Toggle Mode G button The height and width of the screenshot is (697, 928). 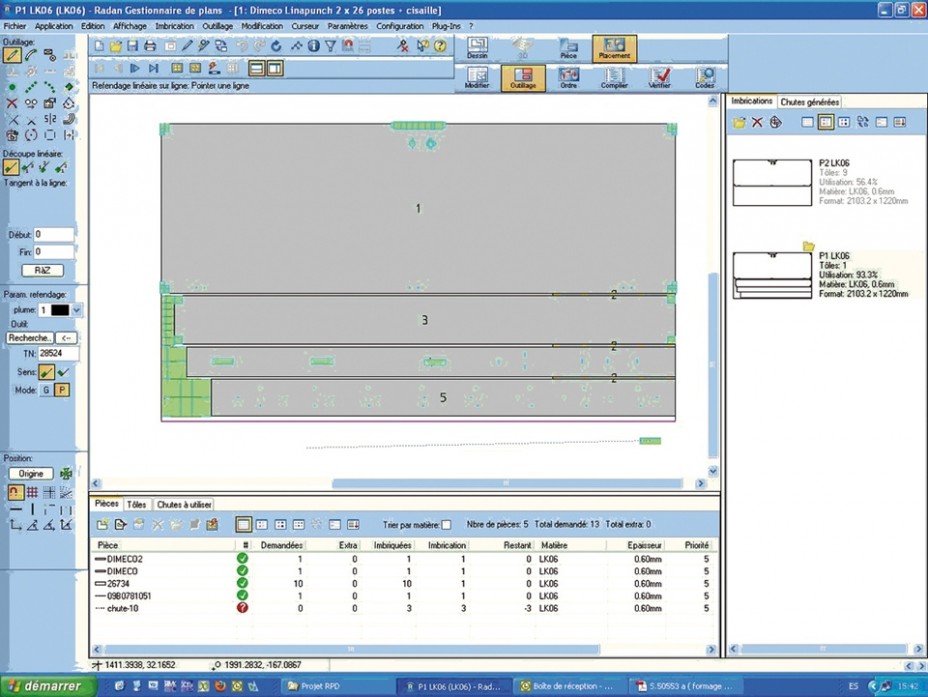coord(46,390)
